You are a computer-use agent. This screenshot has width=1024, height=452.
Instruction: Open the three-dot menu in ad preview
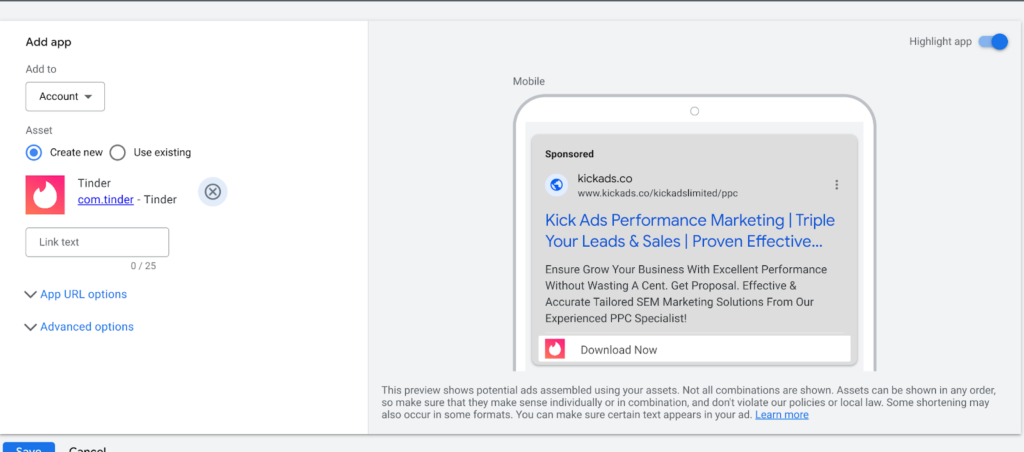(837, 185)
